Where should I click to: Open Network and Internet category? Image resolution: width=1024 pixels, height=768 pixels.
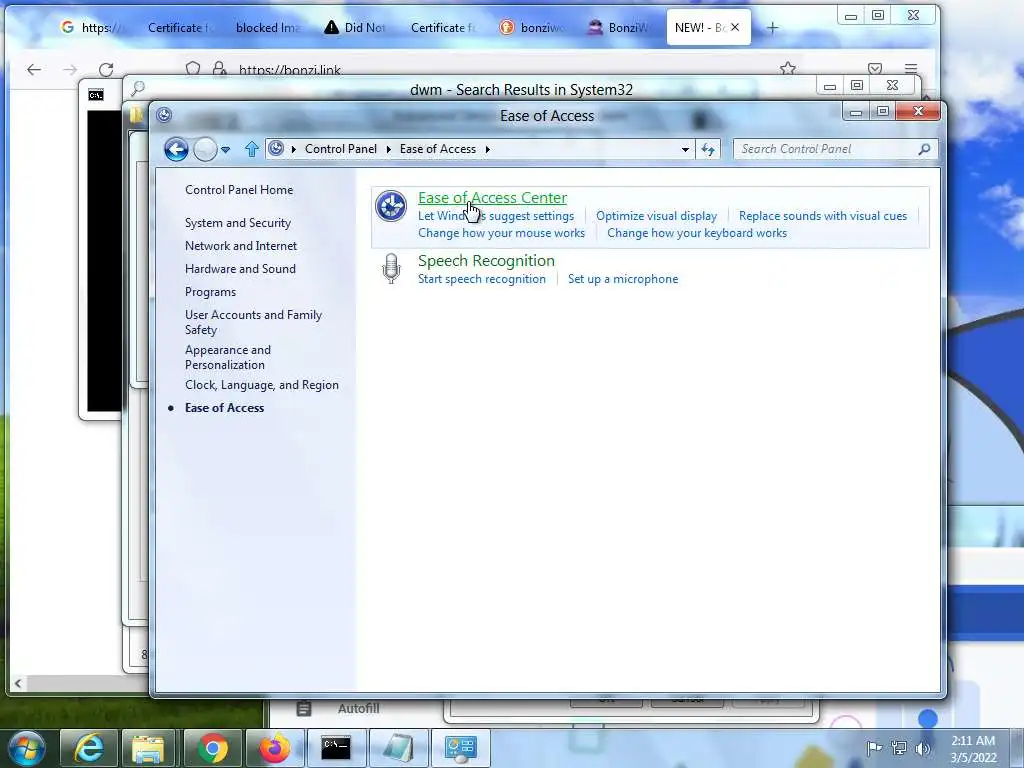tap(241, 246)
